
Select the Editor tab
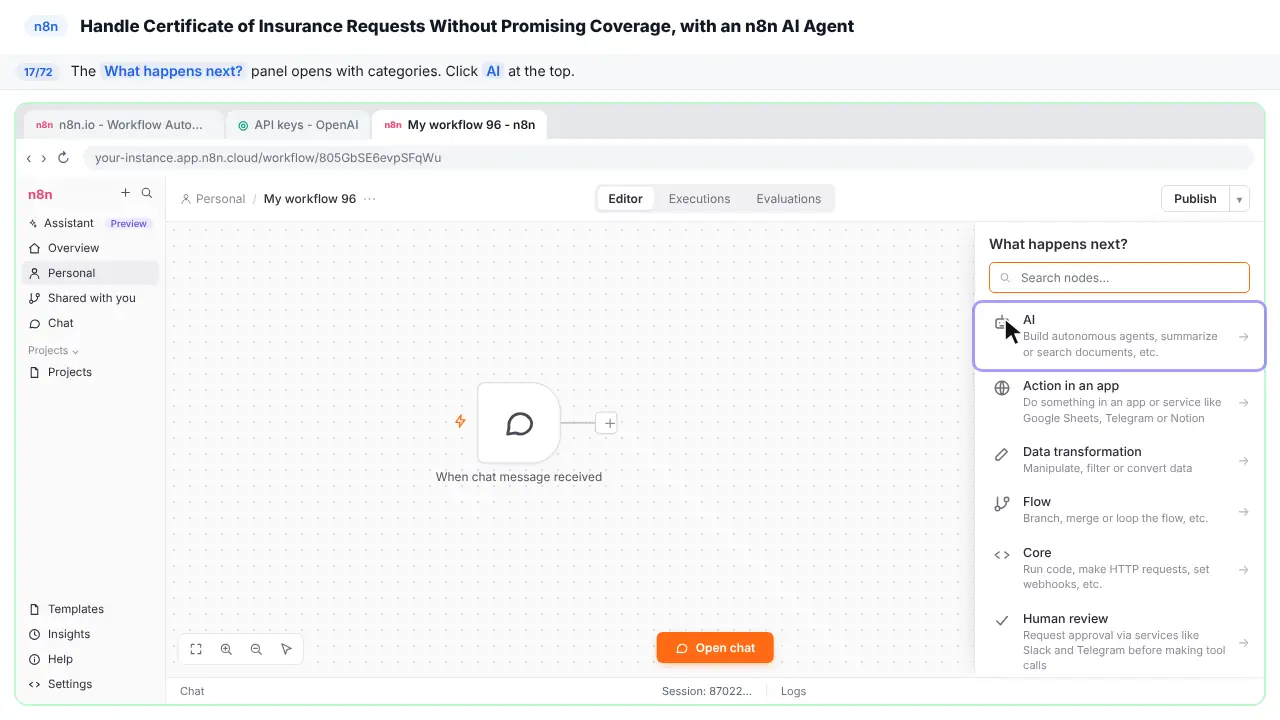pos(625,199)
